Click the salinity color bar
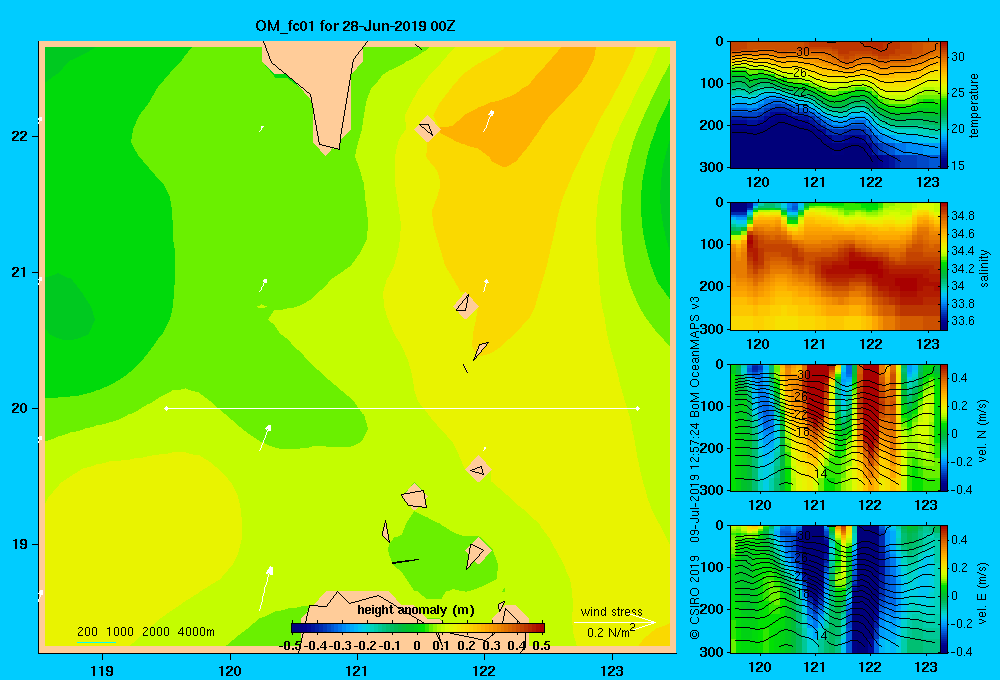Viewport: 1000px width, 680px height. point(944,266)
